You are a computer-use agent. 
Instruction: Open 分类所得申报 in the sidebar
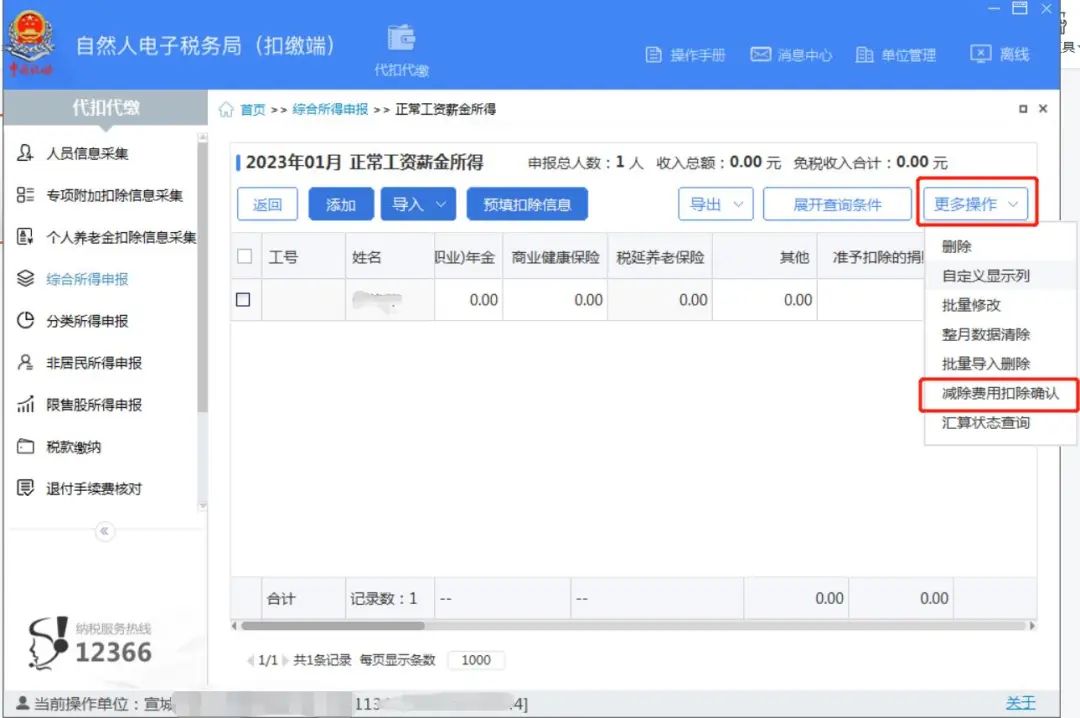[x=87, y=320]
